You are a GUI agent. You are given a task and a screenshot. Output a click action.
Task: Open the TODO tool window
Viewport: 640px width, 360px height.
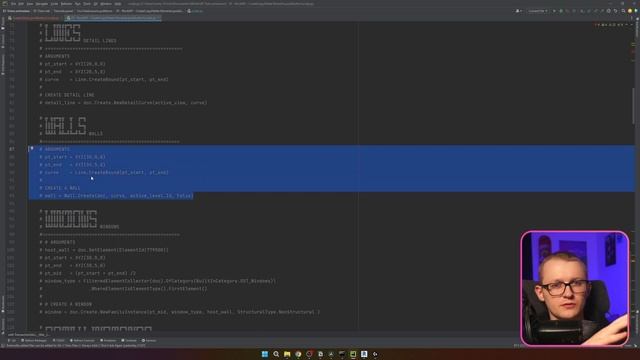click(x=59, y=340)
